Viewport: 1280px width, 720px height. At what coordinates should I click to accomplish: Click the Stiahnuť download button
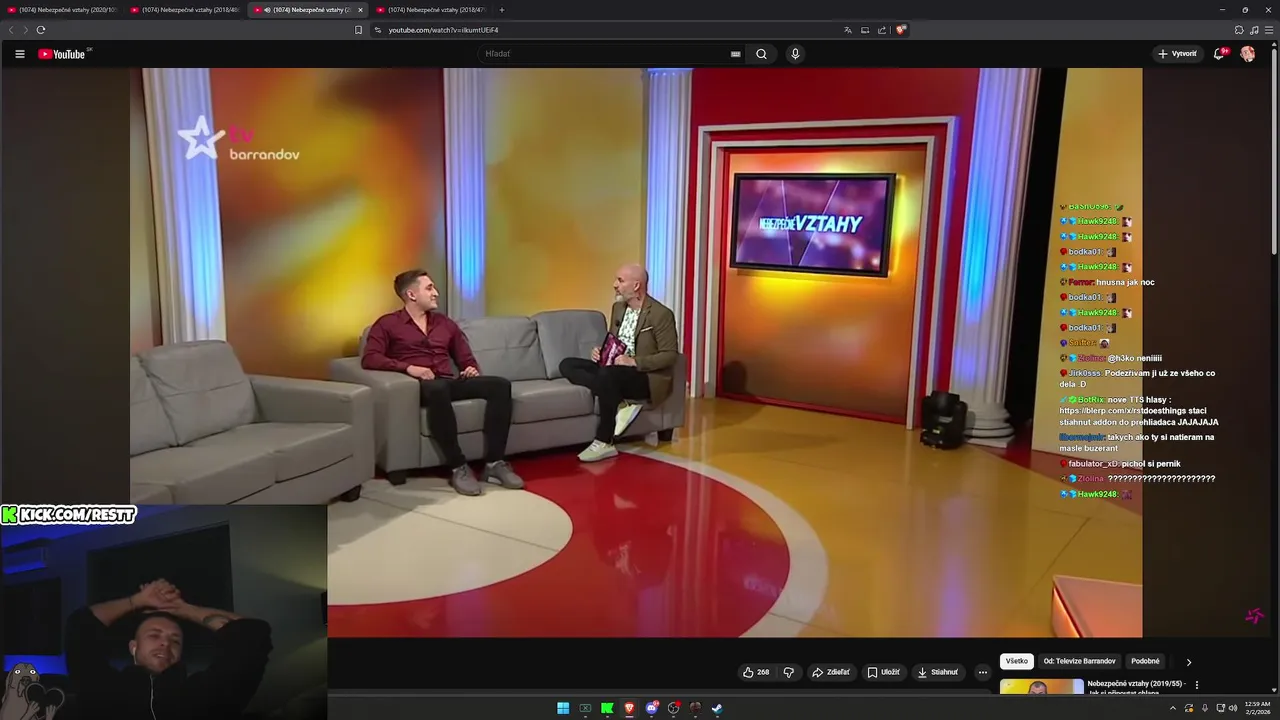pos(938,672)
